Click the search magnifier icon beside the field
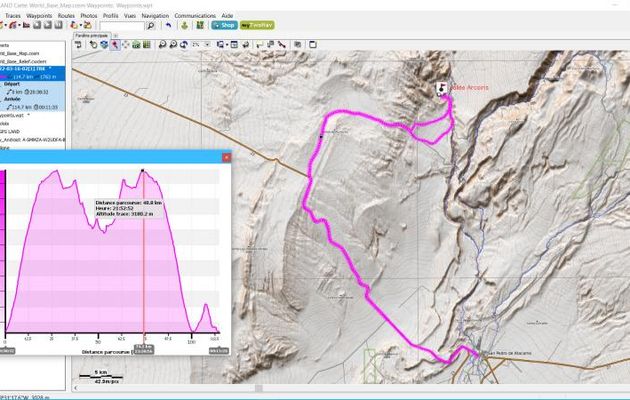Image resolution: width=630 pixels, height=400 pixels. (150, 26)
